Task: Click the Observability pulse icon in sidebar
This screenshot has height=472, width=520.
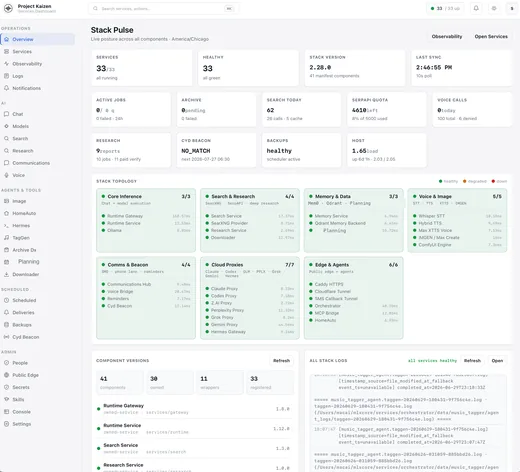Action: tap(6, 64)
